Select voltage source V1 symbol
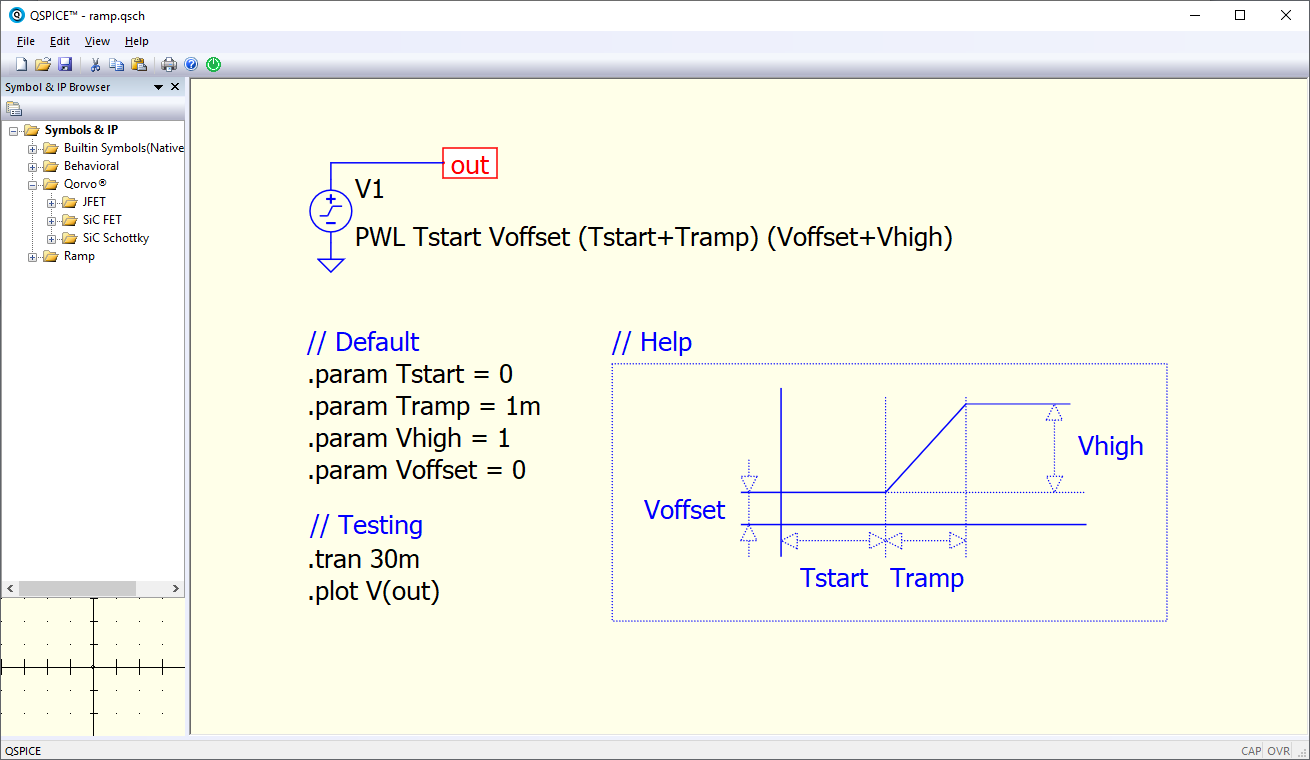This screenshot has height=760, width=1310. [331, 211]
